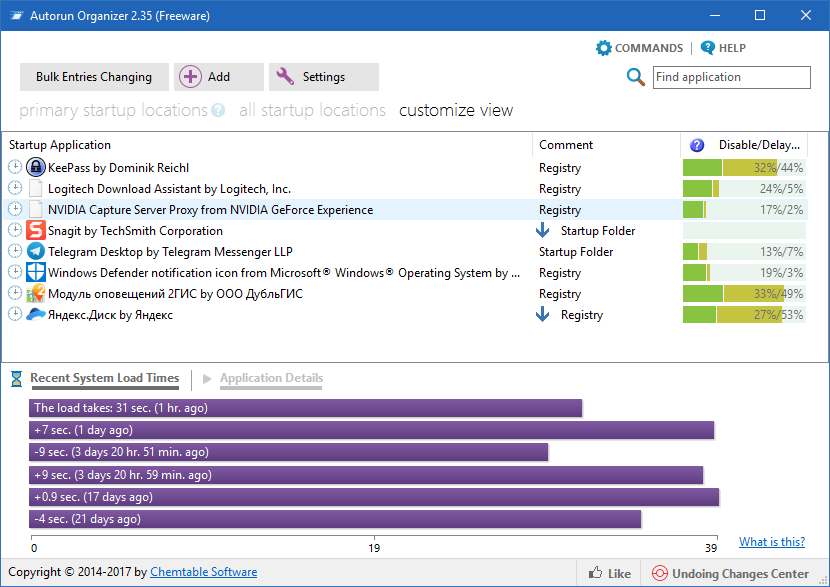Click Яндекс.Диск 27%/53% disable/delay bar
Image resolution: width=830 pixels, height=587 pixels.
(x=744, y=314)
